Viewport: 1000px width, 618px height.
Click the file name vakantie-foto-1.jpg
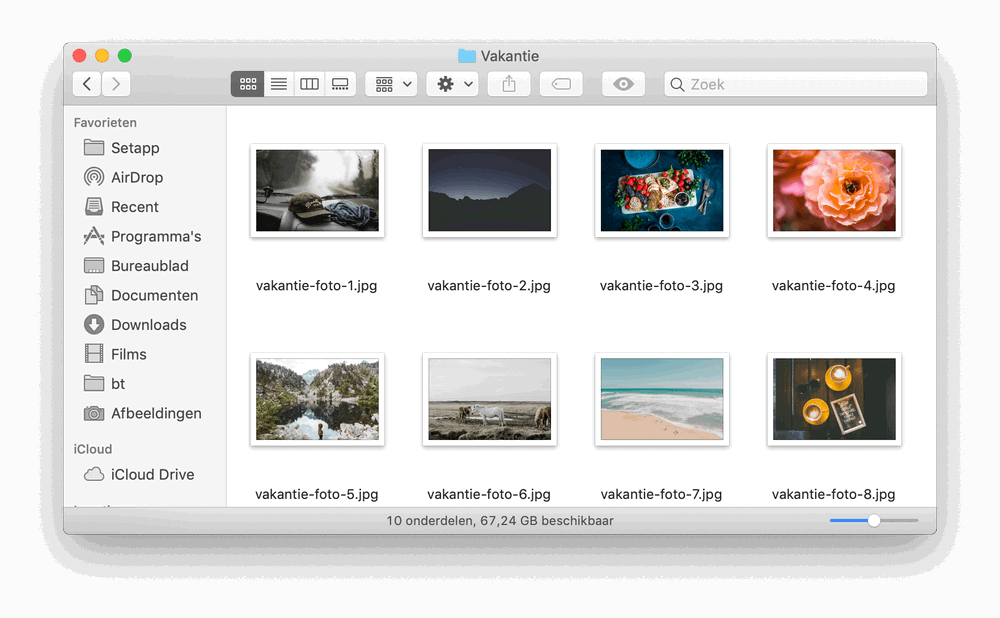coord(316,286)
